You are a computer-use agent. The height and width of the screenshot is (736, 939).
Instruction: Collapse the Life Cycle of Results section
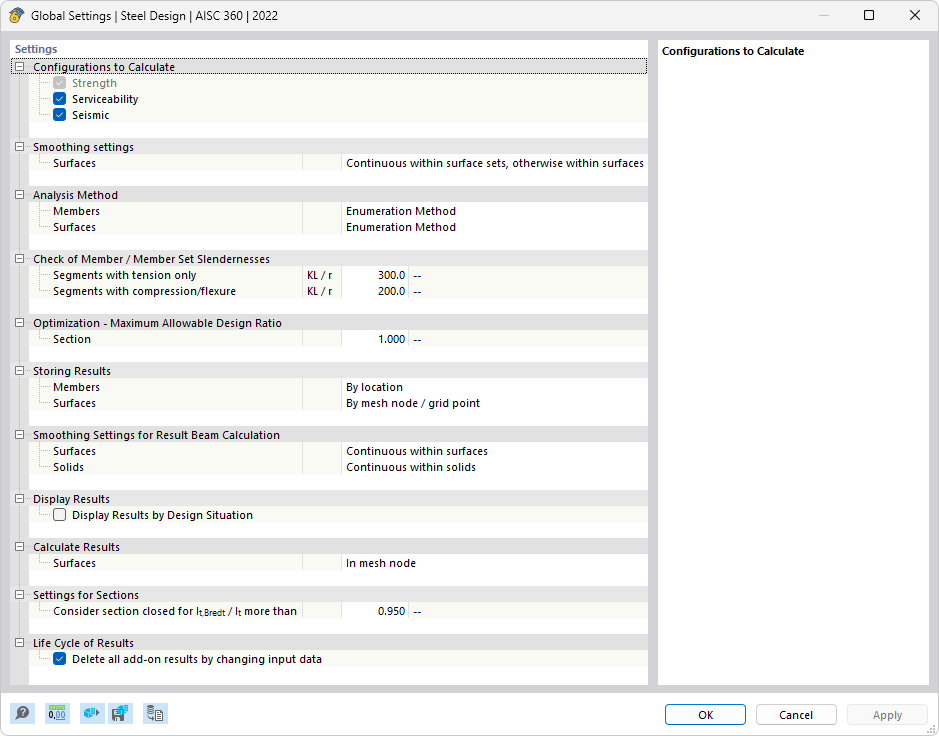point(18,643)
